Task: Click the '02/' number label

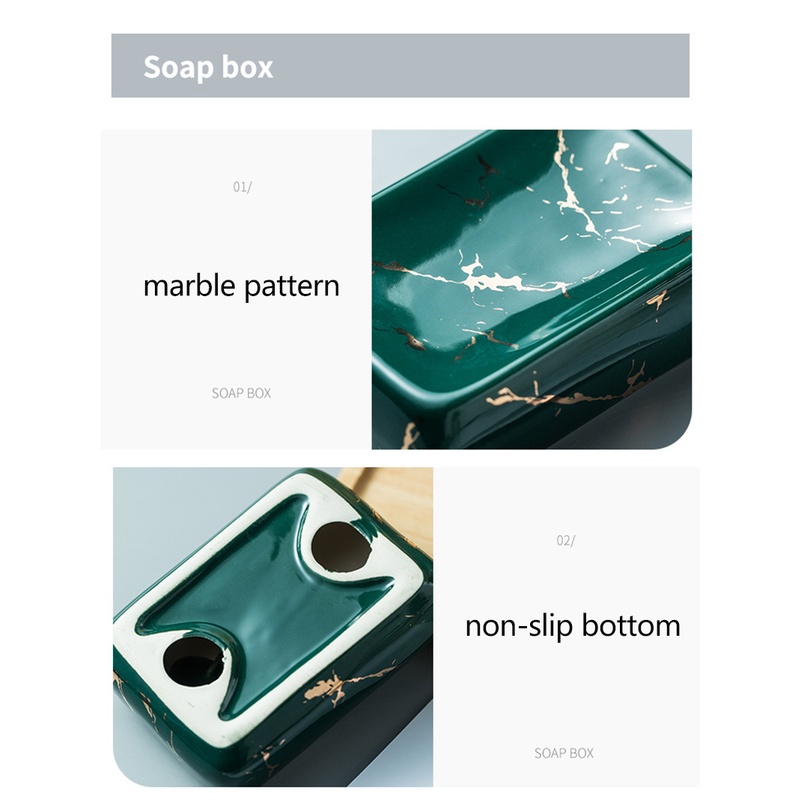Action: (x=565, y=541)
